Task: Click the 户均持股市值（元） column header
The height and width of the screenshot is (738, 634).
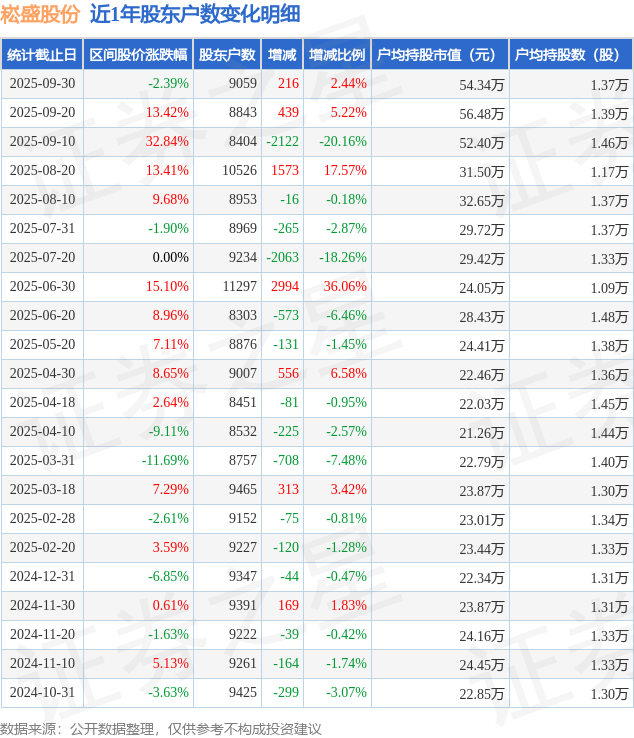Action: click(440, 55)
